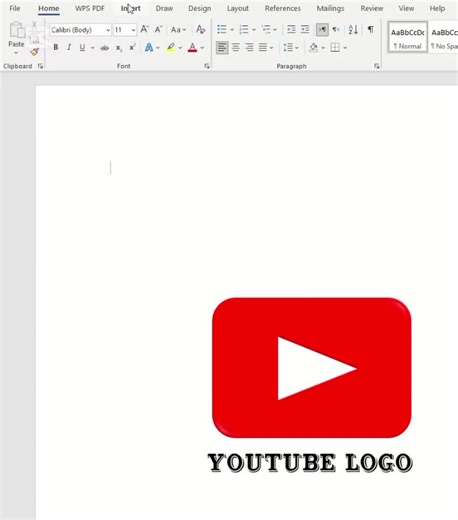Open the Review tab
The height and width of the screenshot is (520, 458).
pos(372,8)
